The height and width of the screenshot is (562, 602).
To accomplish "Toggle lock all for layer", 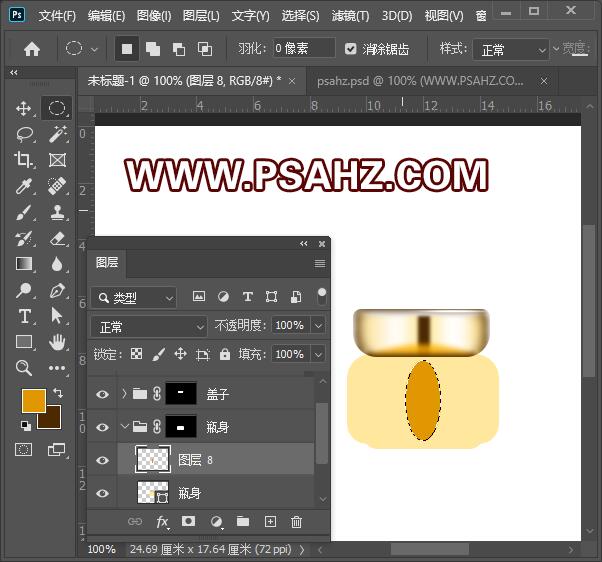I will point(225,354).
